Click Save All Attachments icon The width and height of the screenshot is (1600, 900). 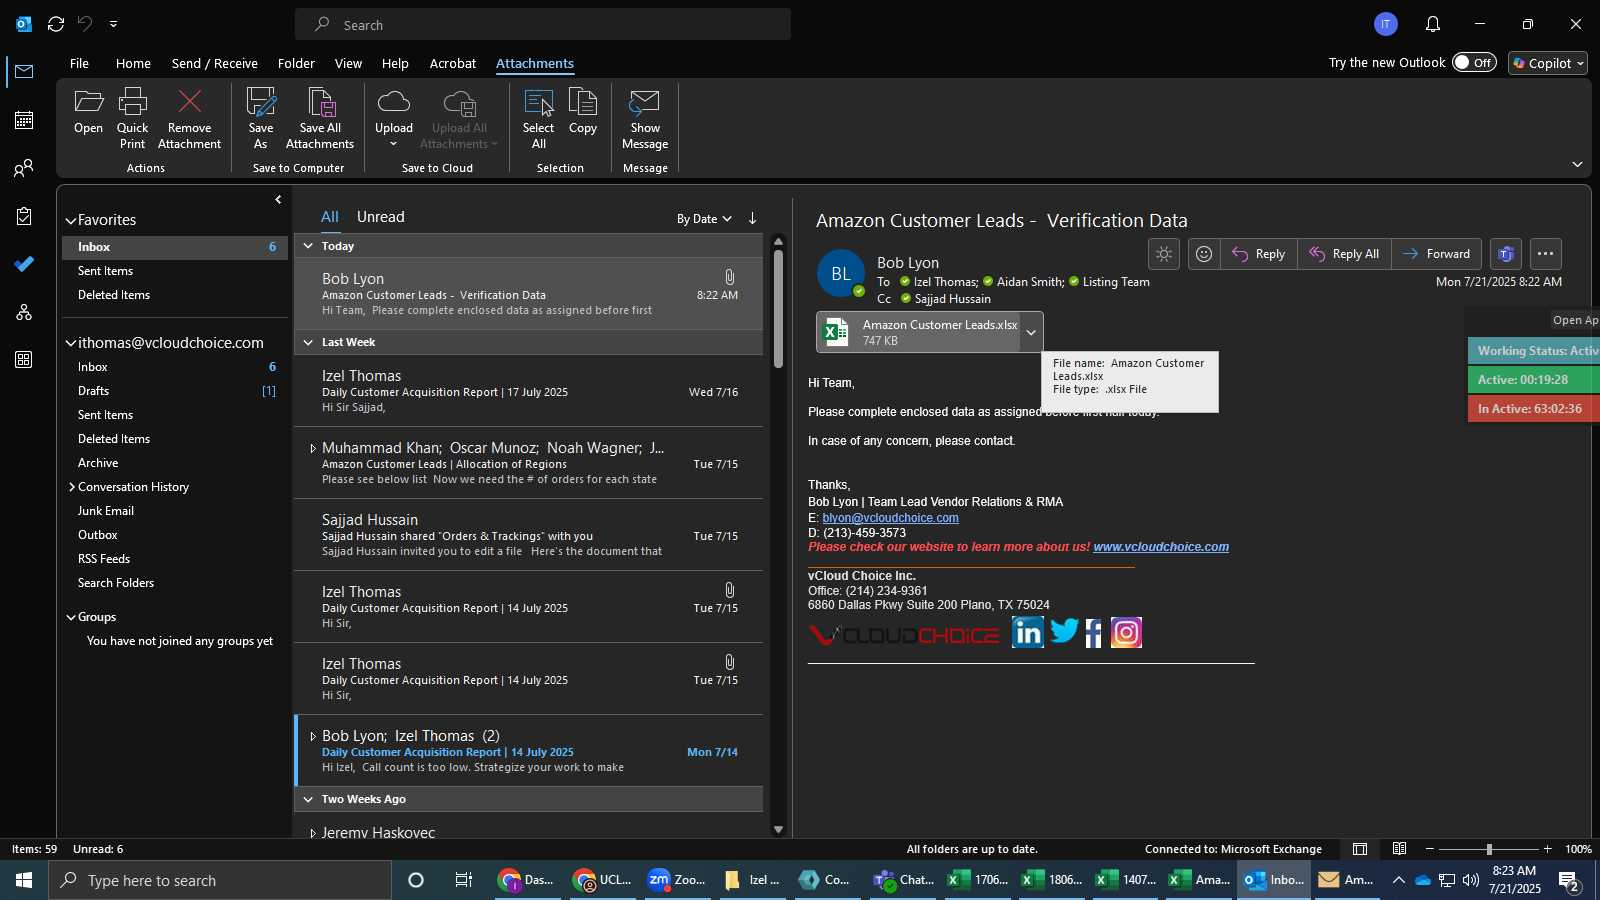click(320, 118)
